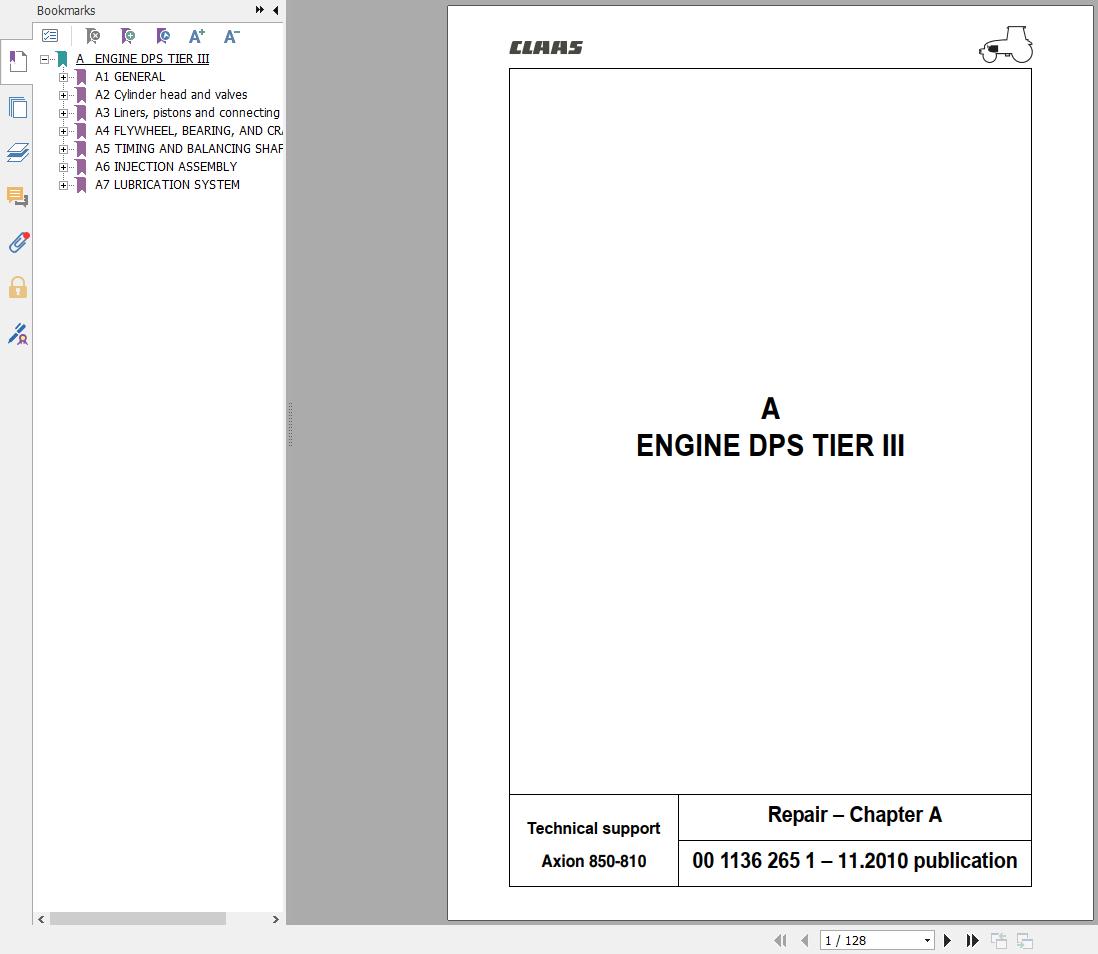Open the Attachments paperclip sidebar icon
This screenshot has height=954, width=1098.
pyautogui.click(x=18, y=242)
